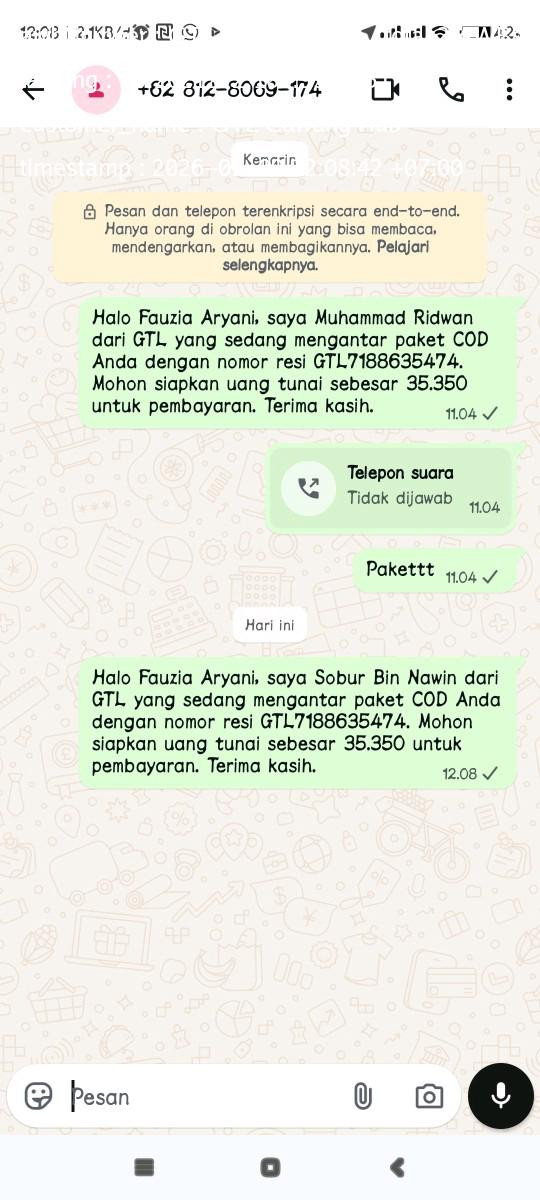Open the contact profile picture
Image resolution: width=540 pixels, height=1200 pixels.
point(96,90)
